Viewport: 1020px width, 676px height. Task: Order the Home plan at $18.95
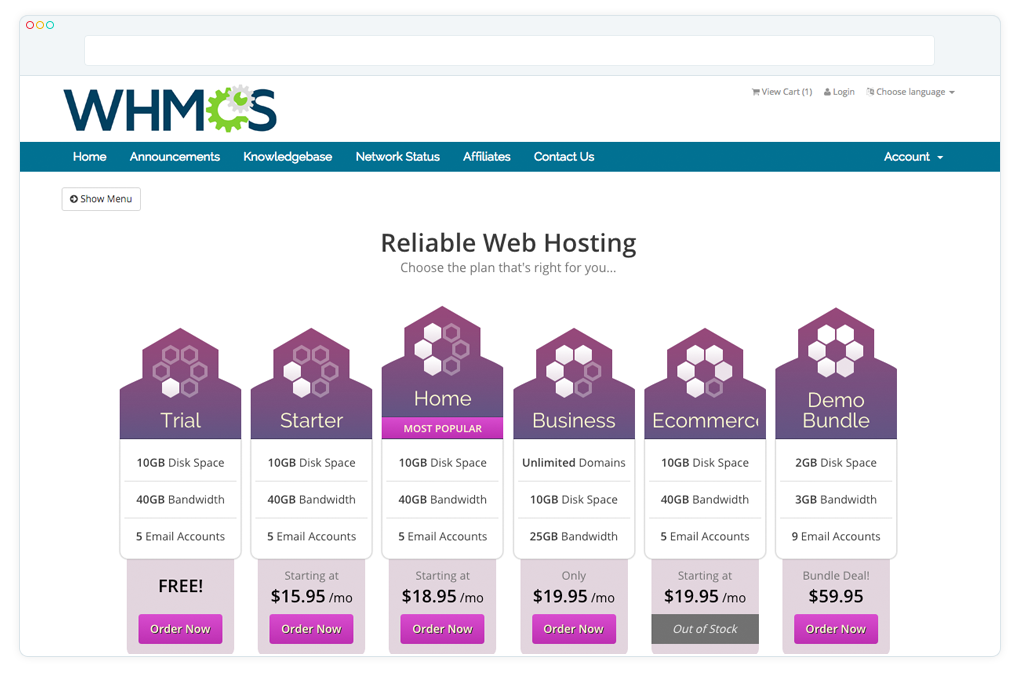442,629
